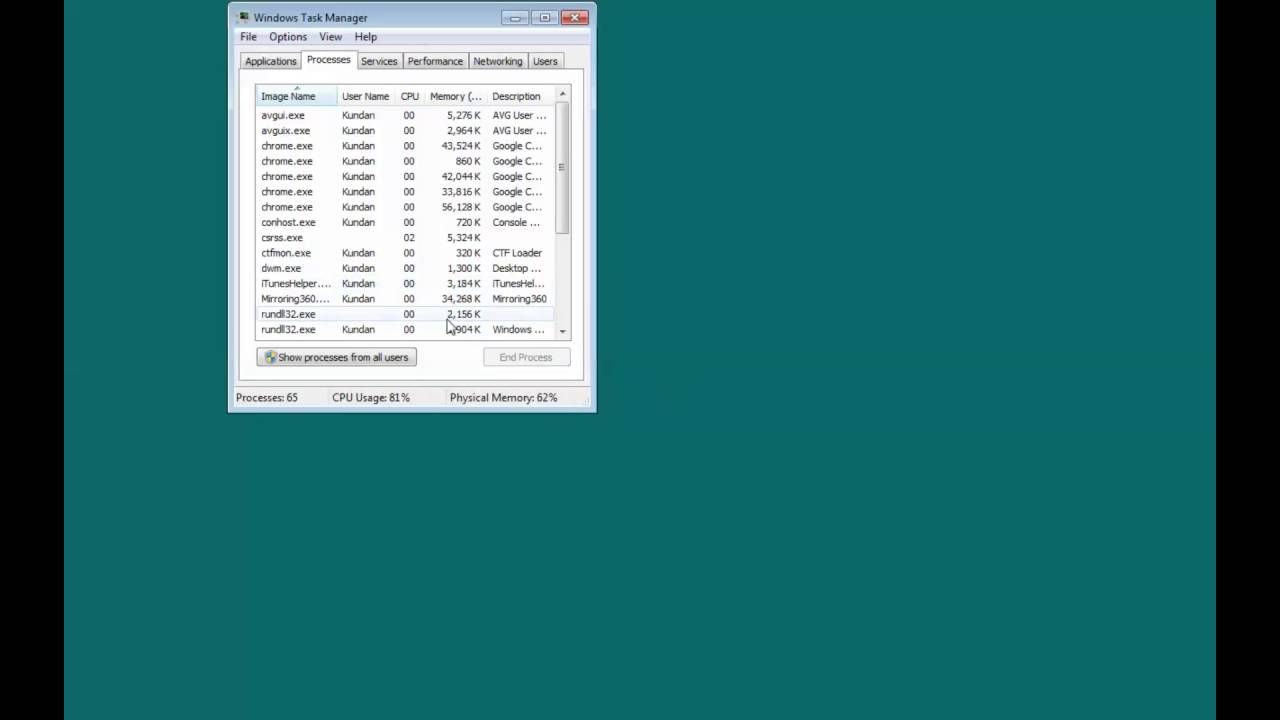Sort by Description column header
Viewport: 1280px width, 720px height.
(x=521, y=96)
